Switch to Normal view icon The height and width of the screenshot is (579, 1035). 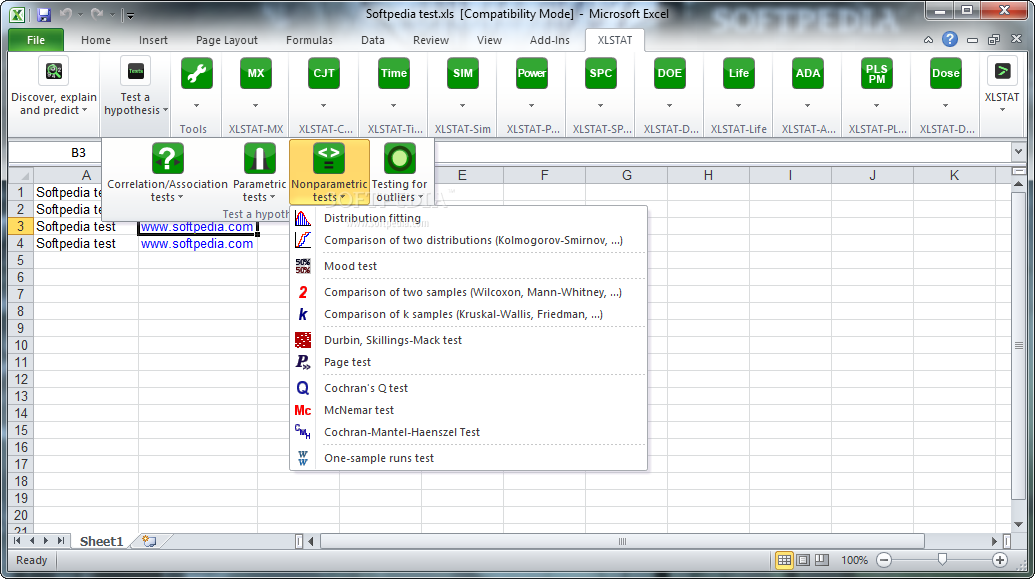pos(784,561)
